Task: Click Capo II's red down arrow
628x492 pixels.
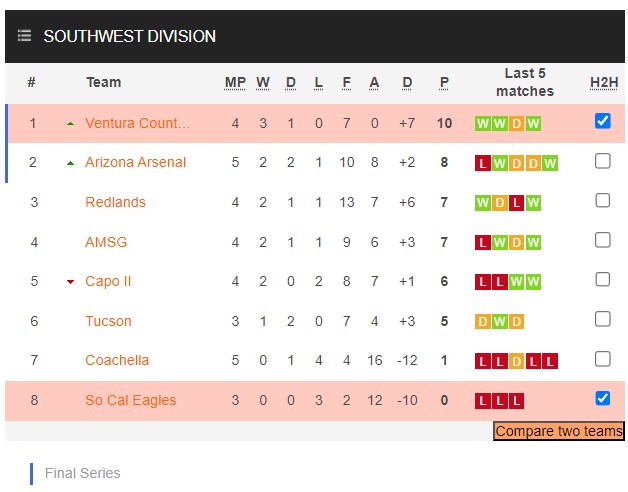Action: click(x=70, y=282)
